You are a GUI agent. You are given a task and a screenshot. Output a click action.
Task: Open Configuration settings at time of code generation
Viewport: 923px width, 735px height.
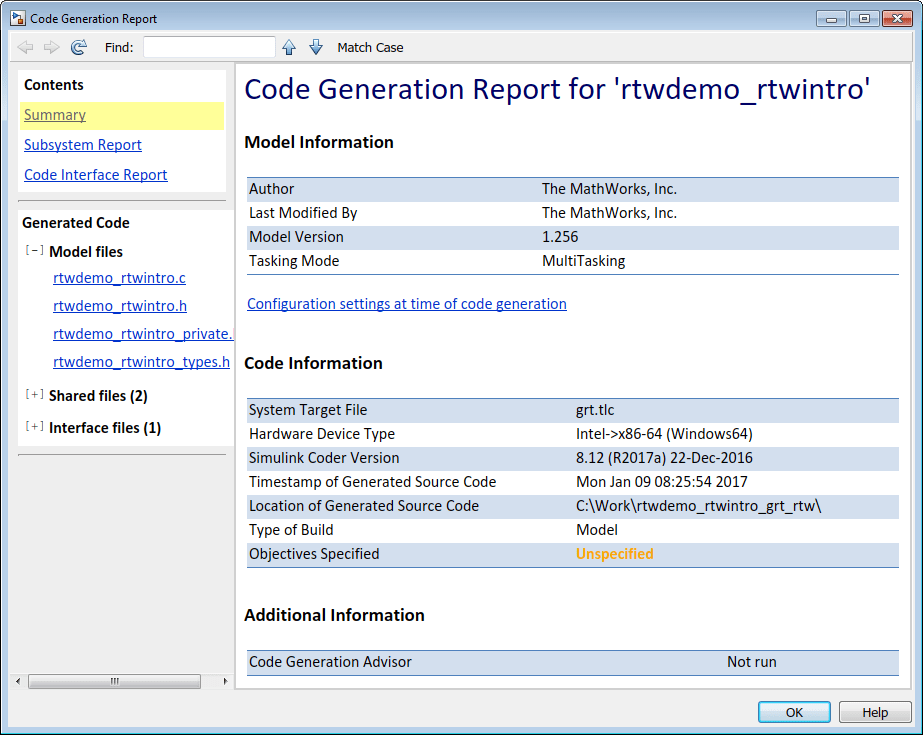point(407,304)
